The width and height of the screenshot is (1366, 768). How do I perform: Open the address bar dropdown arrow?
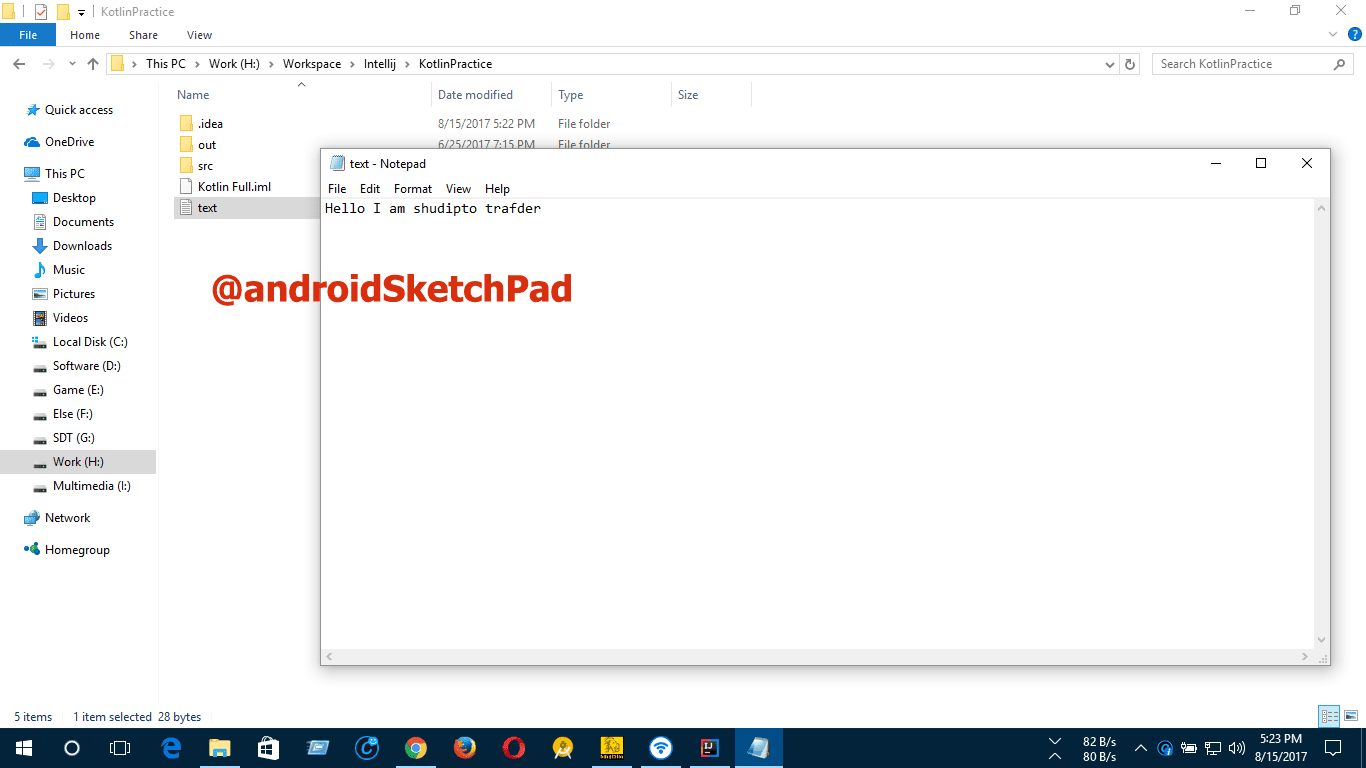(x=1109, y=63)
